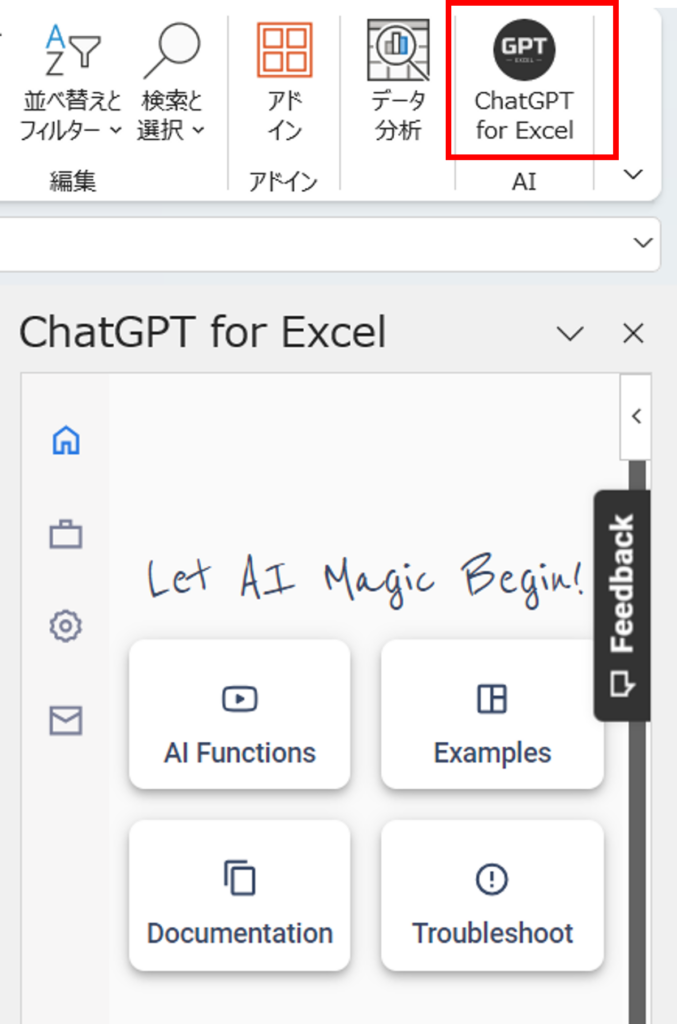The height and width of the screenshot is (1024, 677).
Task: Expand the formula bar chevron
Action: point(643,243)
